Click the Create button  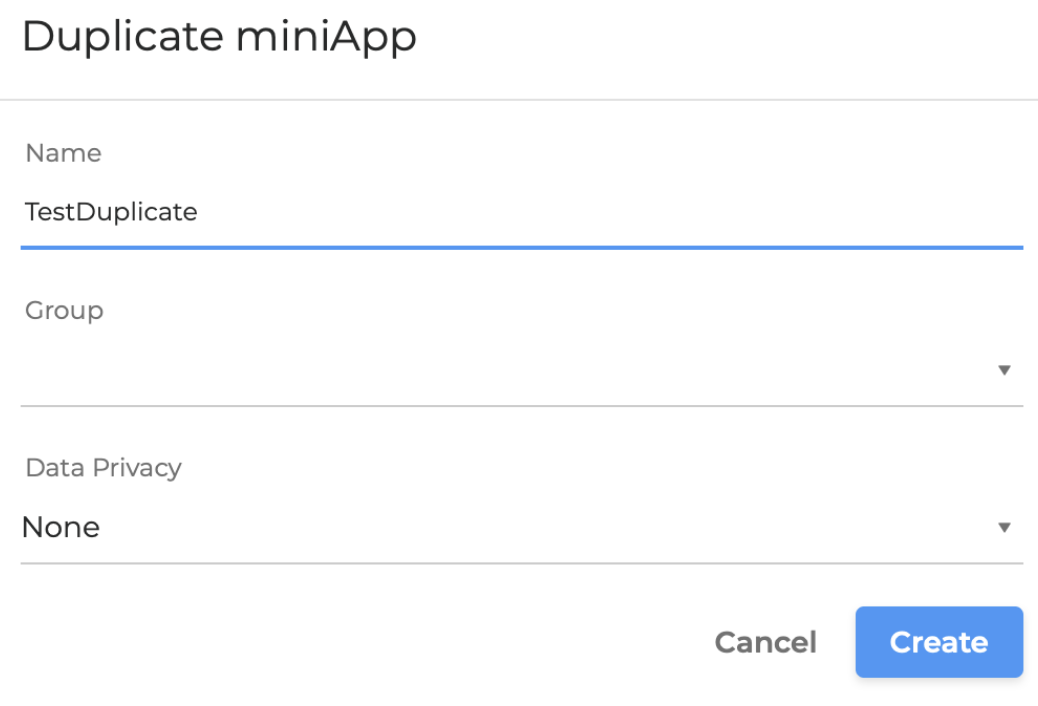click(938, 642)
